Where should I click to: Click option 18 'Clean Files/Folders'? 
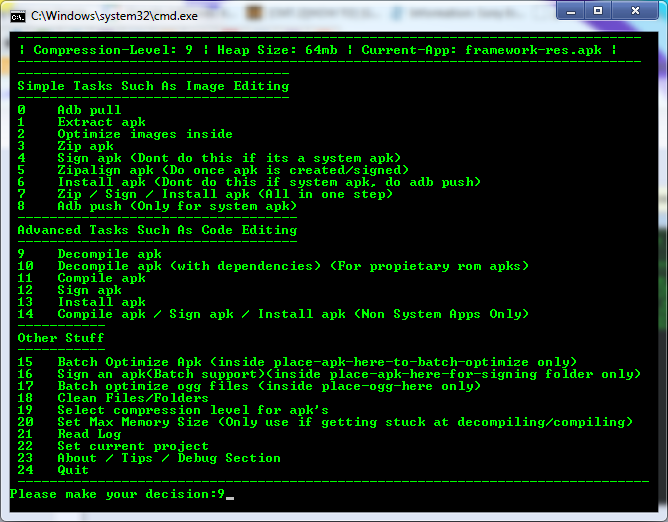coord(113,398)
